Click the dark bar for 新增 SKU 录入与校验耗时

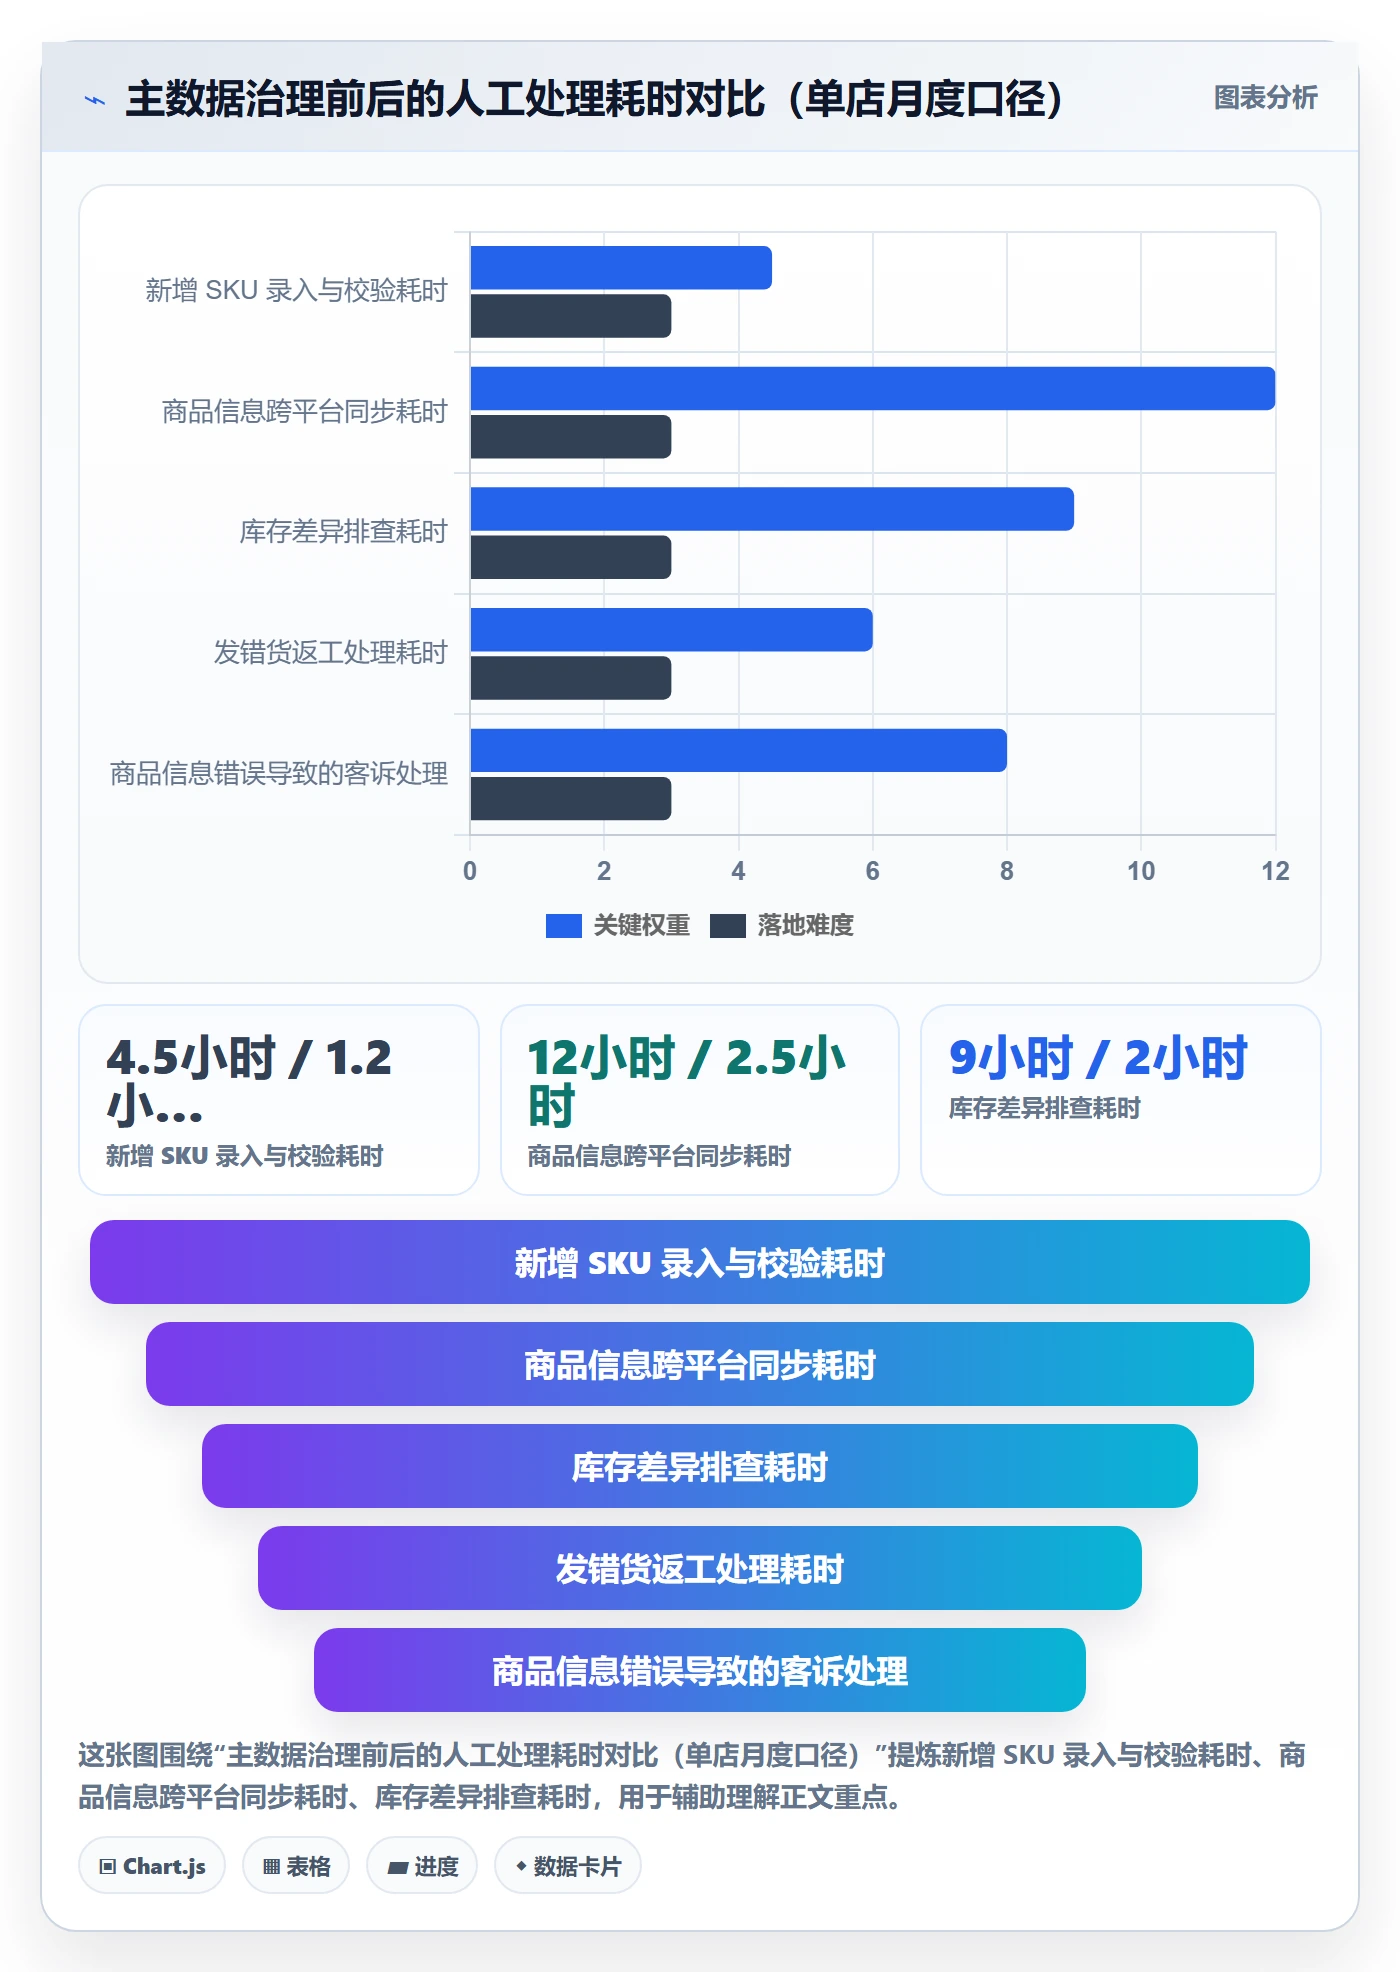[570, 316]
